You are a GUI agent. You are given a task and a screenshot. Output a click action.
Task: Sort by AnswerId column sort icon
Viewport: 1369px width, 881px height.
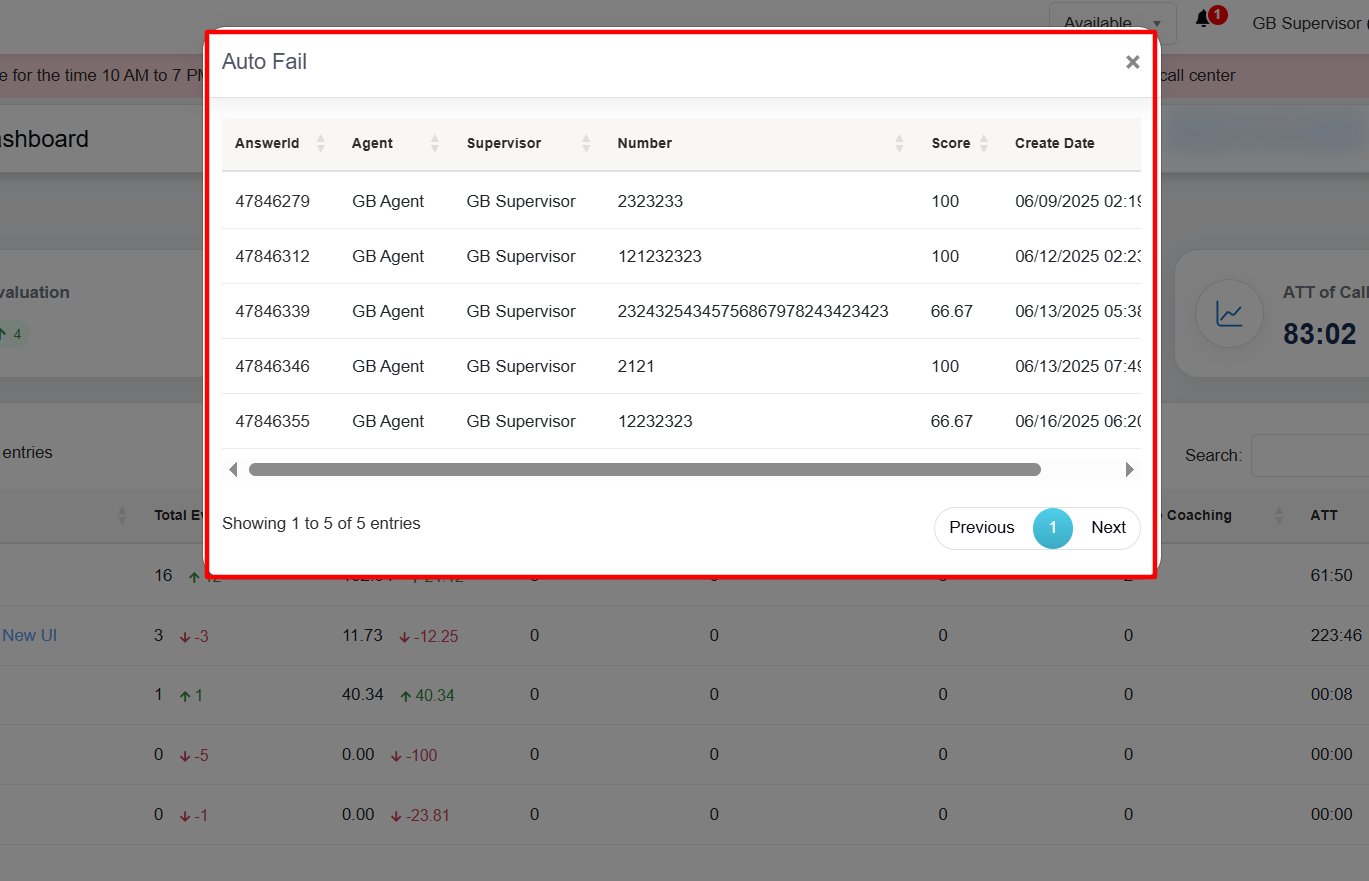(x=320, y=143)
